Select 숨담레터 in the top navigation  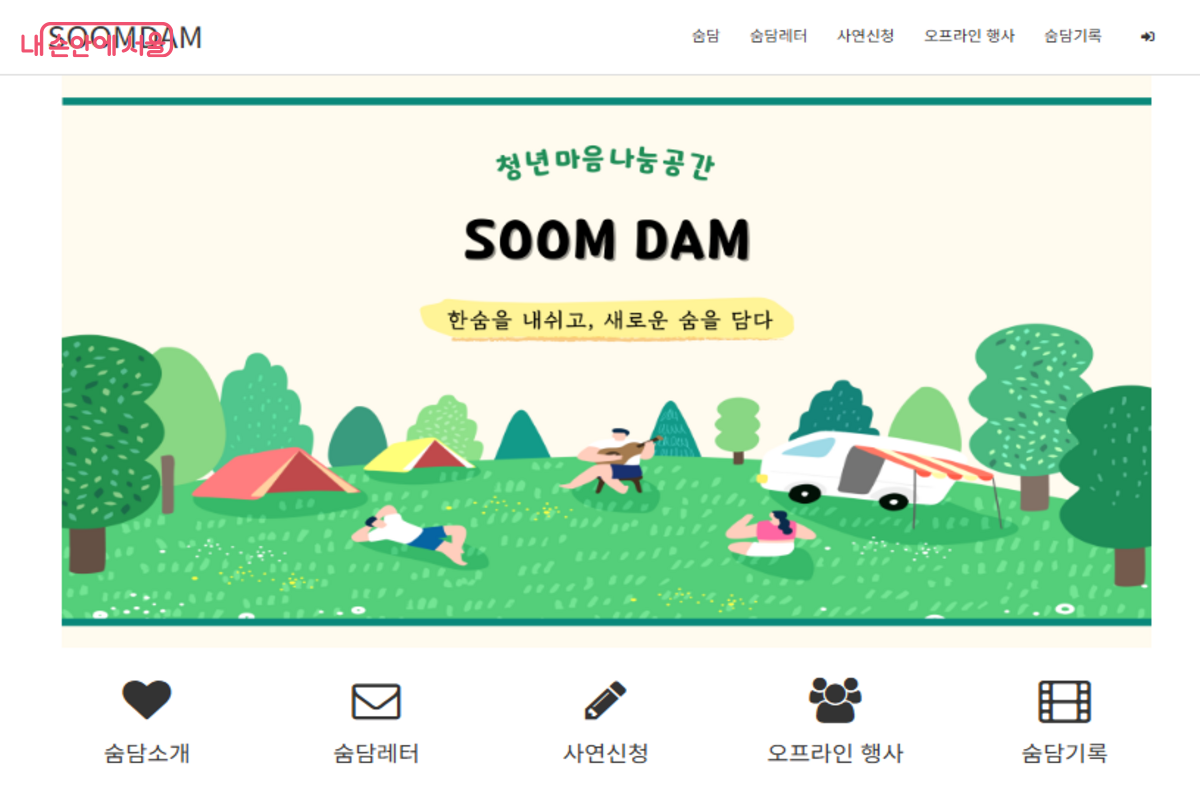(x=778, y=36)
